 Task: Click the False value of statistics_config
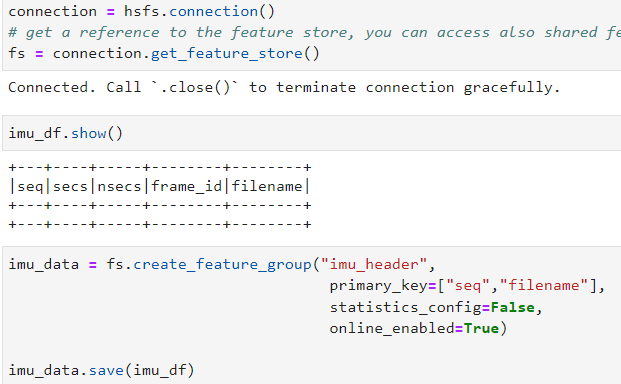point(512,308)
